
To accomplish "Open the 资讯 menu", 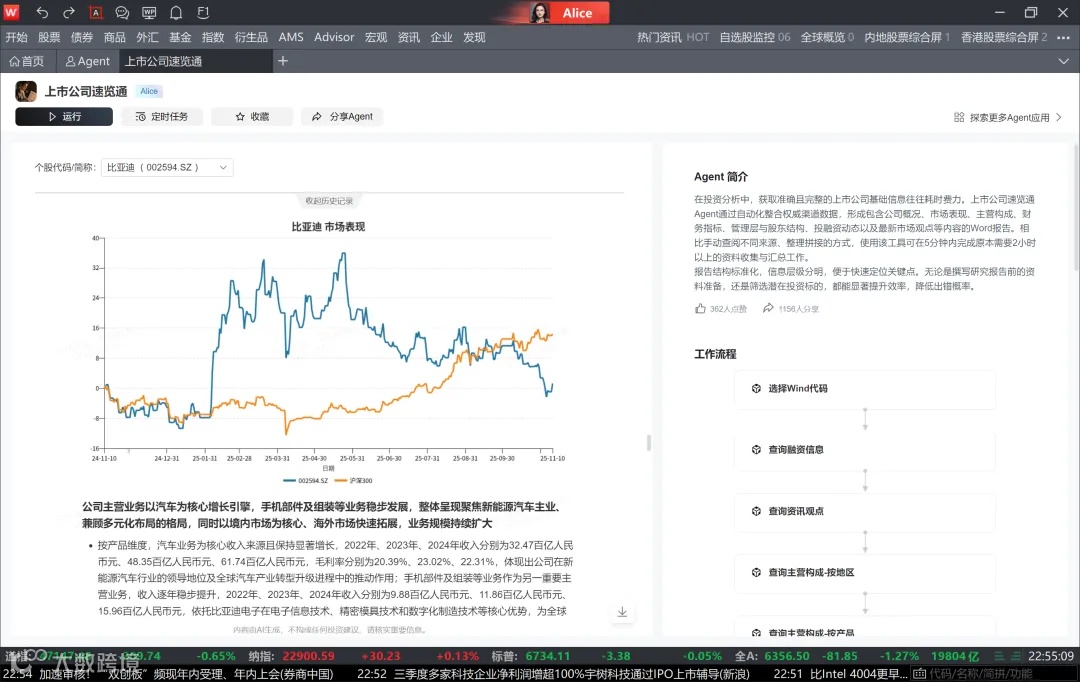I will click(x=408, y=37).
